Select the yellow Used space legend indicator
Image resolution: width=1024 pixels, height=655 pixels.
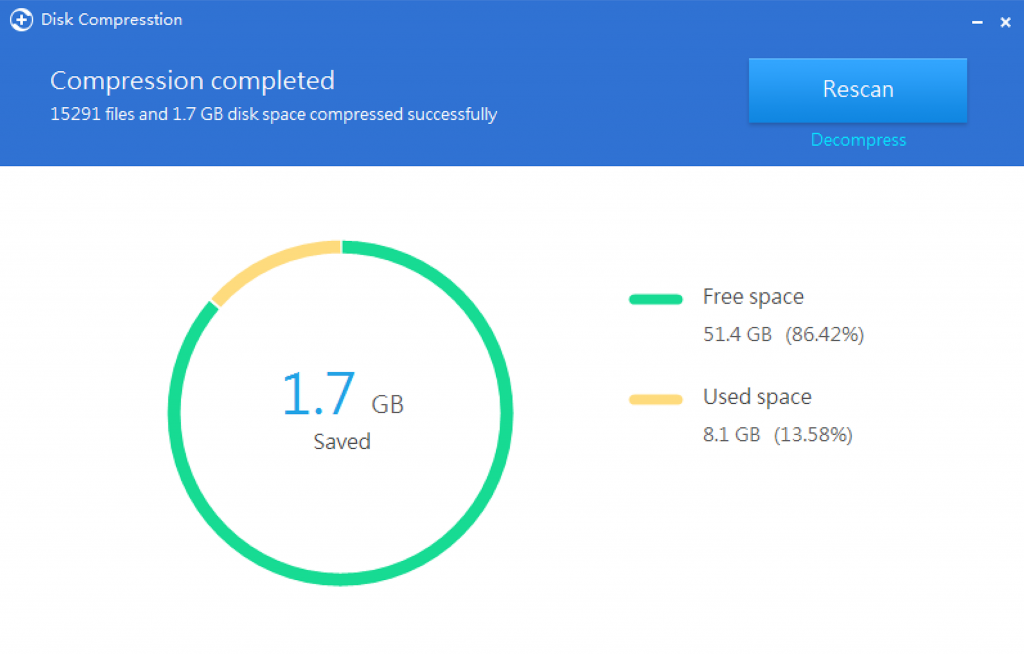tap(655, 397)
